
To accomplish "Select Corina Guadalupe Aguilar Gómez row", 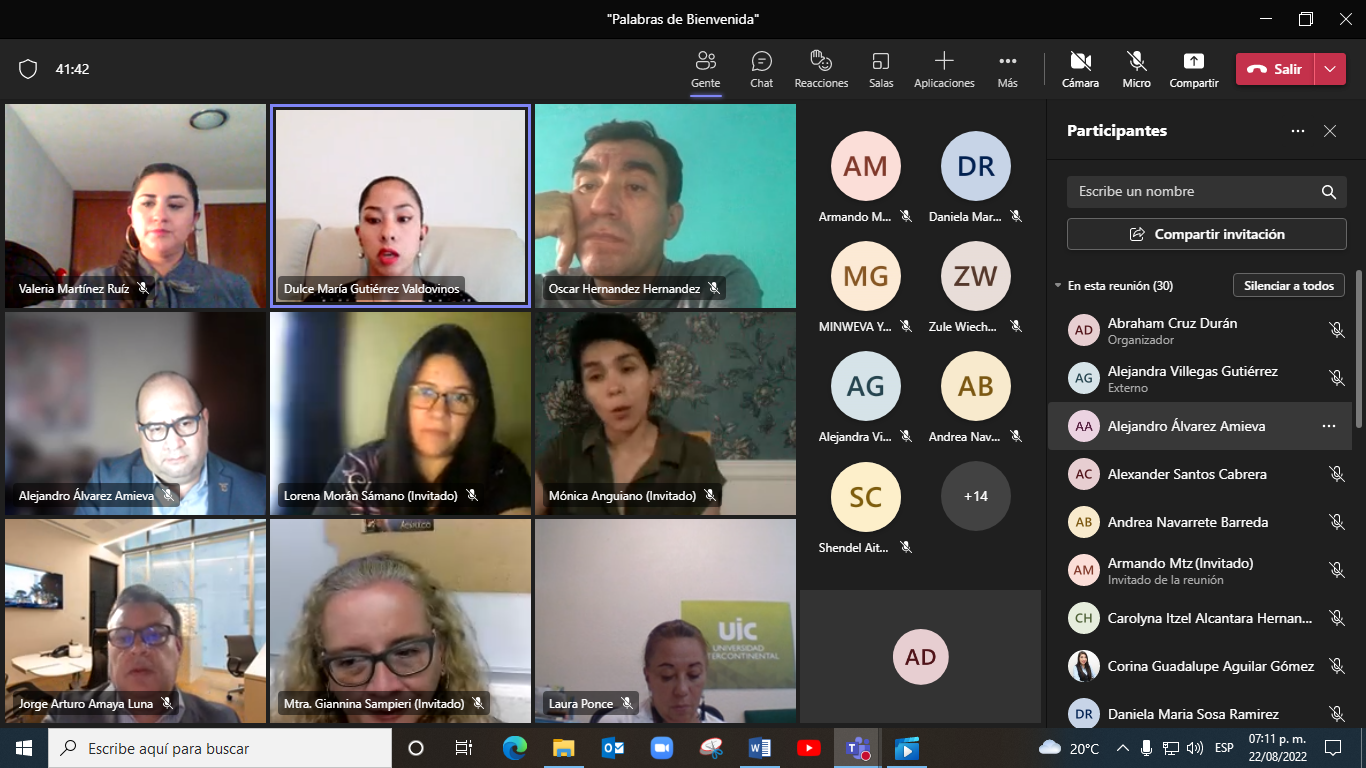I will pos(1200,666).
